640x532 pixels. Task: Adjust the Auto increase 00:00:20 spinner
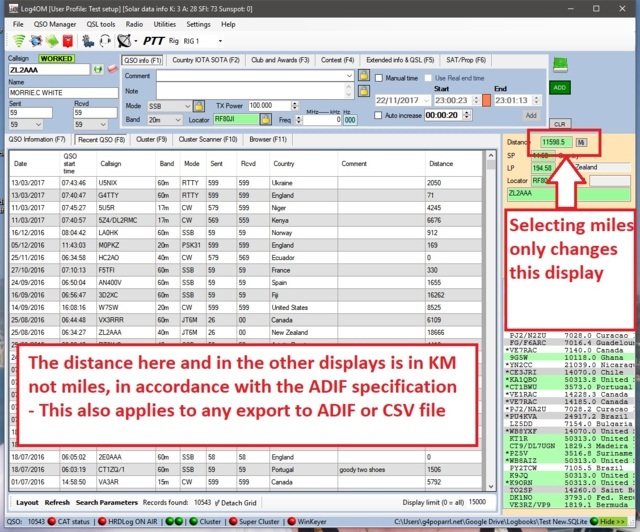467,115
